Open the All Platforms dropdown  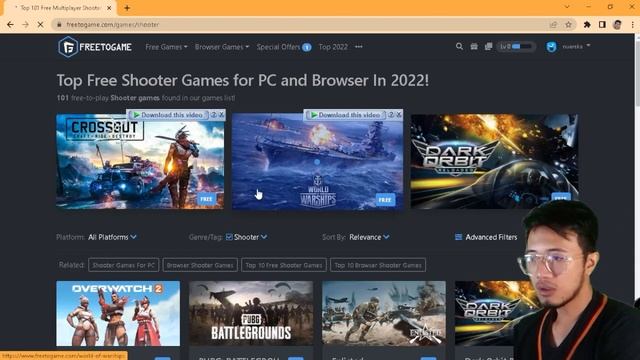pyautogui.click(x=112, y=237)
